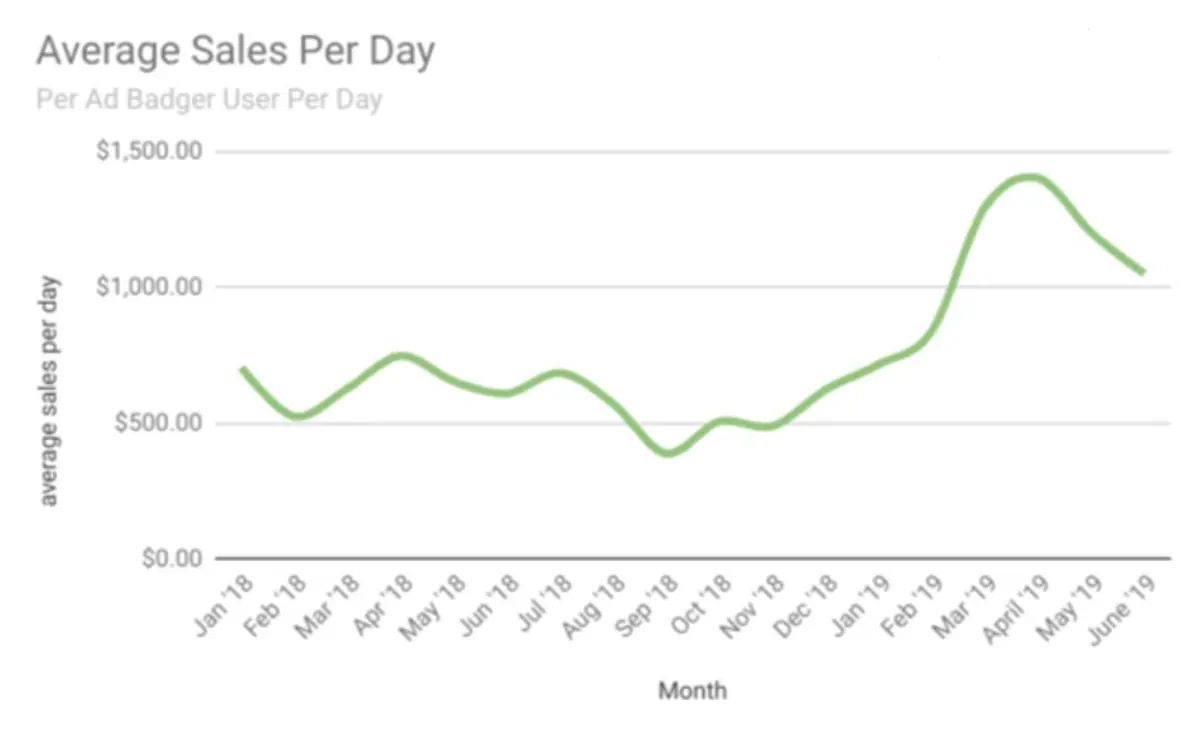Click the green line's highest peak
The image size is (1200, 735).
1027,178
